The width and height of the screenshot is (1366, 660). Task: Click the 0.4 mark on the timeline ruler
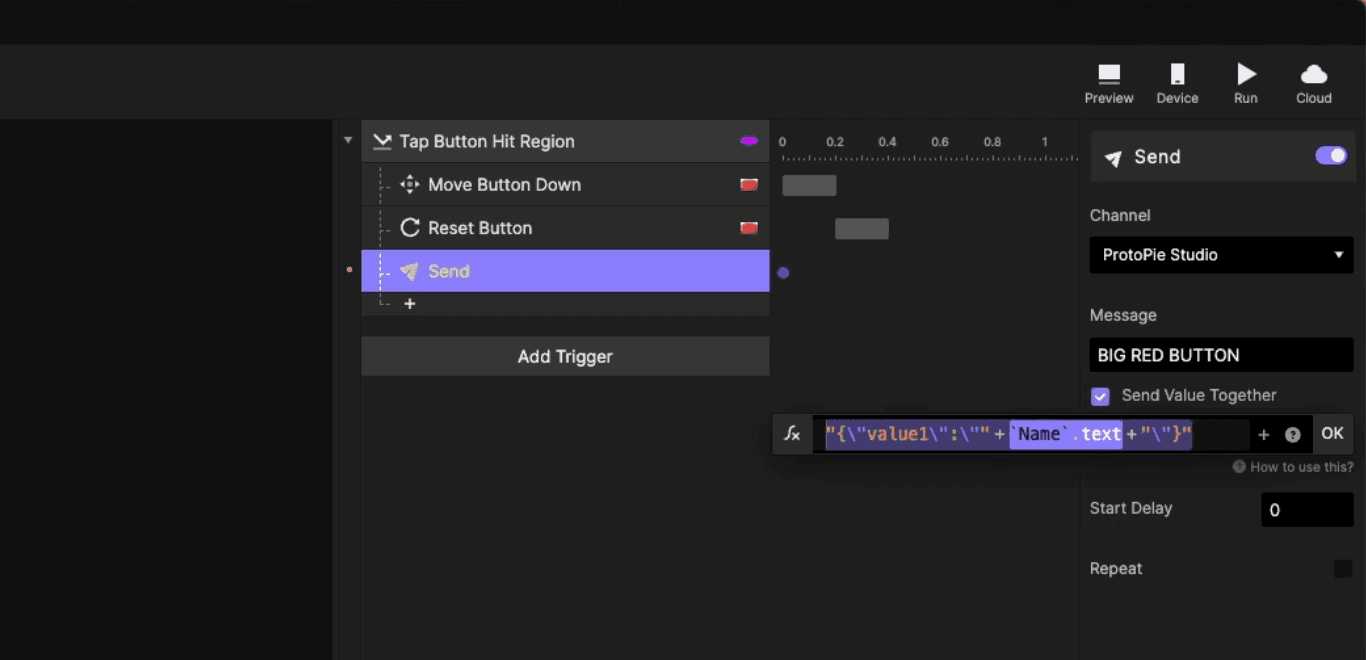click(x=887, y=142)
